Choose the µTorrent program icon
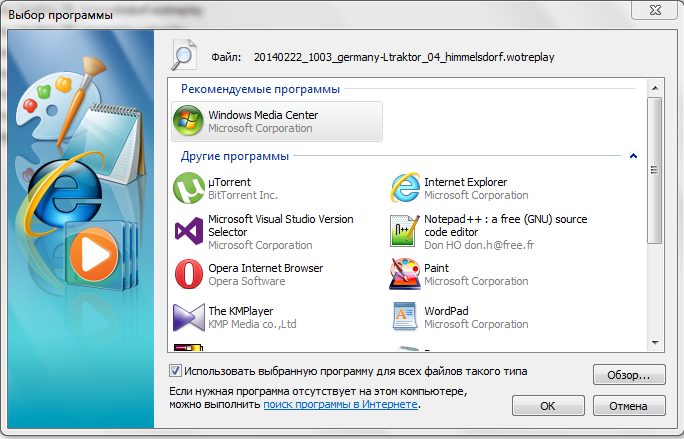684x439 pixels. 187,188
